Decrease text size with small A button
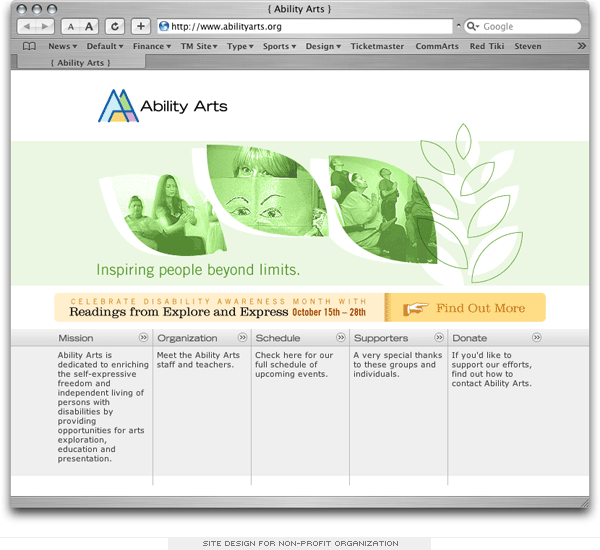 pos(71,27)
